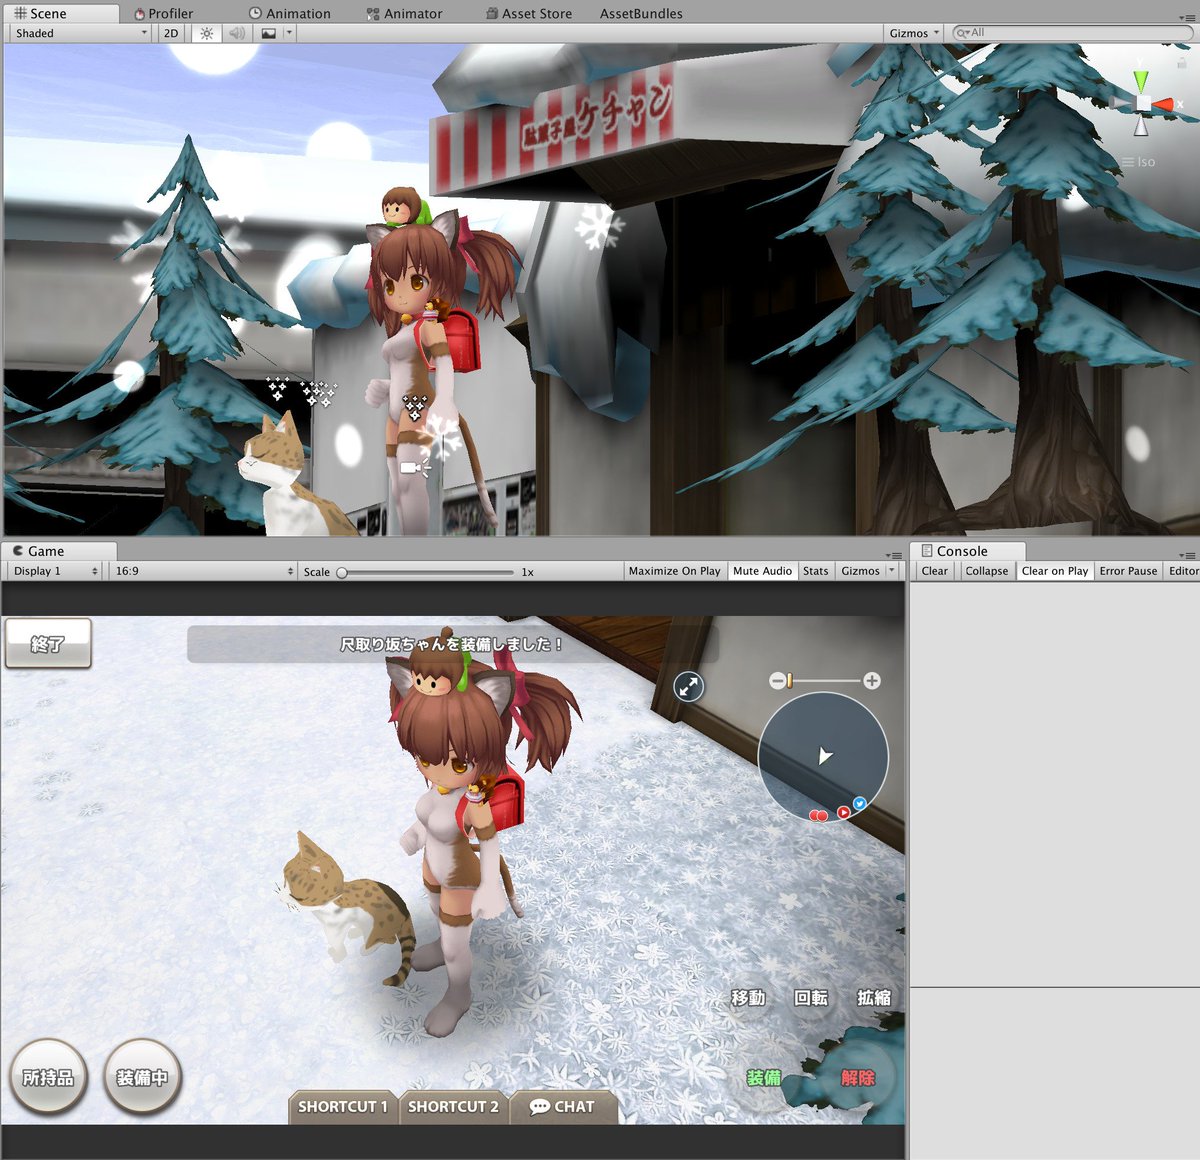Open the CHAT tab
The image size is (1200, 1160).
562,1107
